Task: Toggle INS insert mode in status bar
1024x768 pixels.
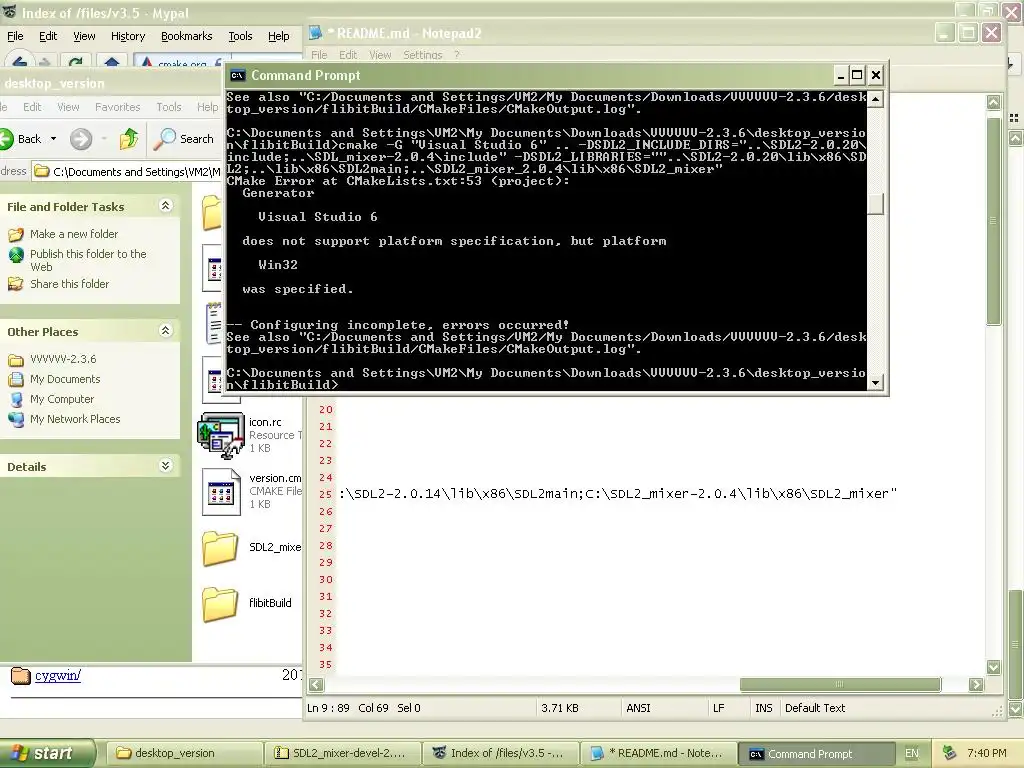Action: pos(763,708)
